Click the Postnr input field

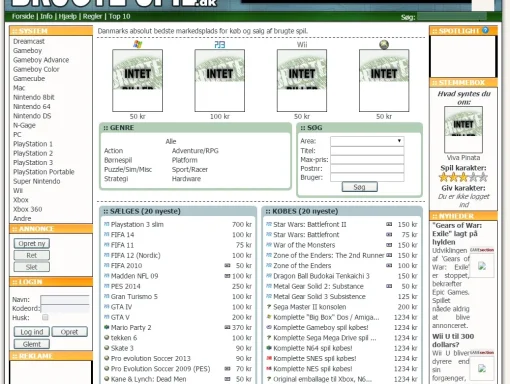pyautogui.click(x=367, y=168)
